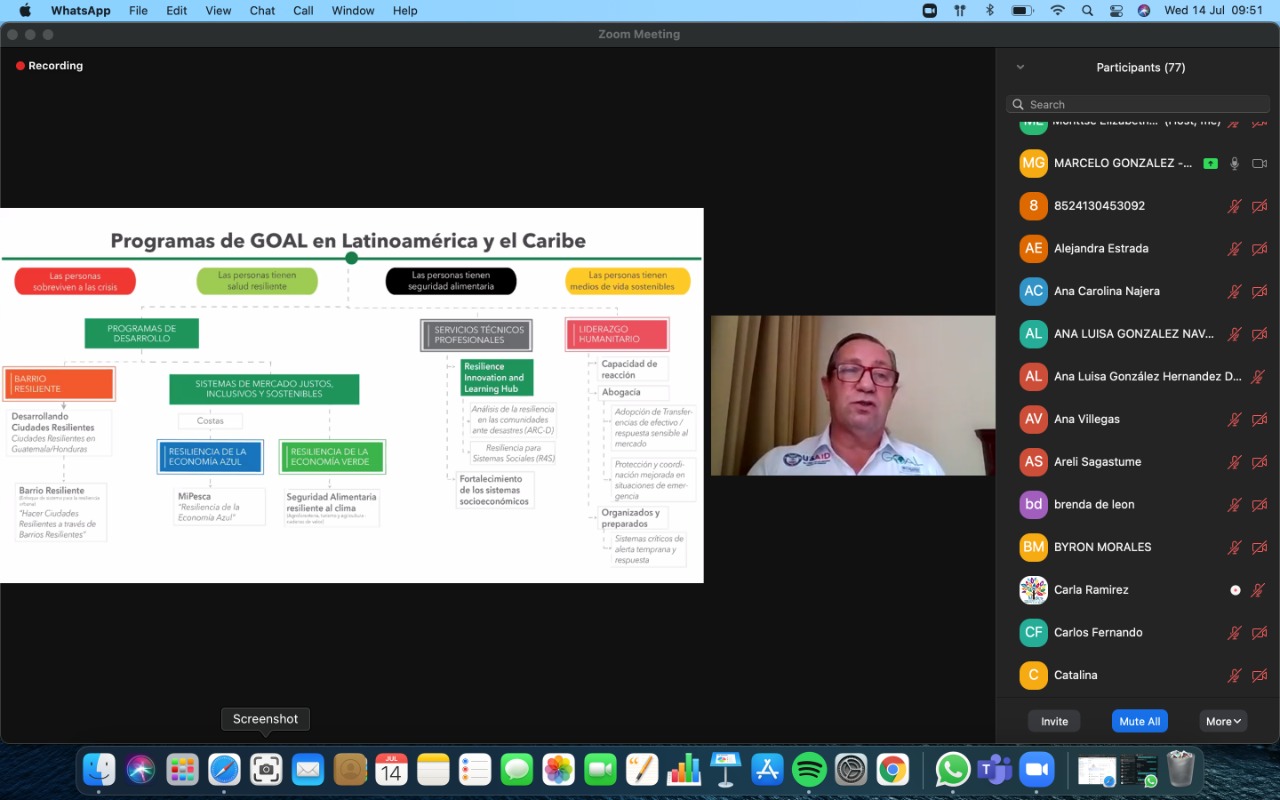Click the Zoom camera icon in menu bar
Image resolution: width=1280 pixels, height=800 pixels.
click(x=930, y=11)
